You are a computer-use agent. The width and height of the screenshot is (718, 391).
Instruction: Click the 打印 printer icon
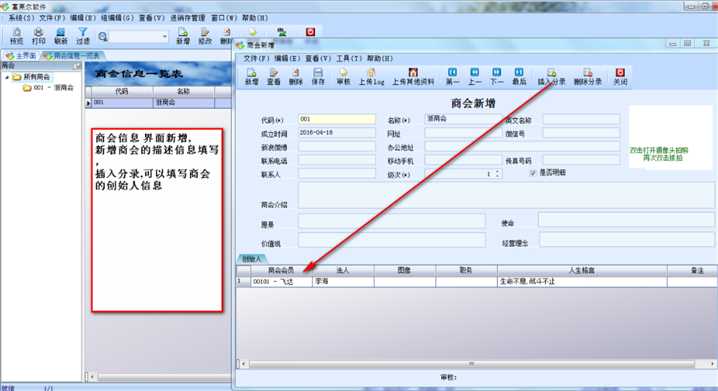tap(38, 36)
